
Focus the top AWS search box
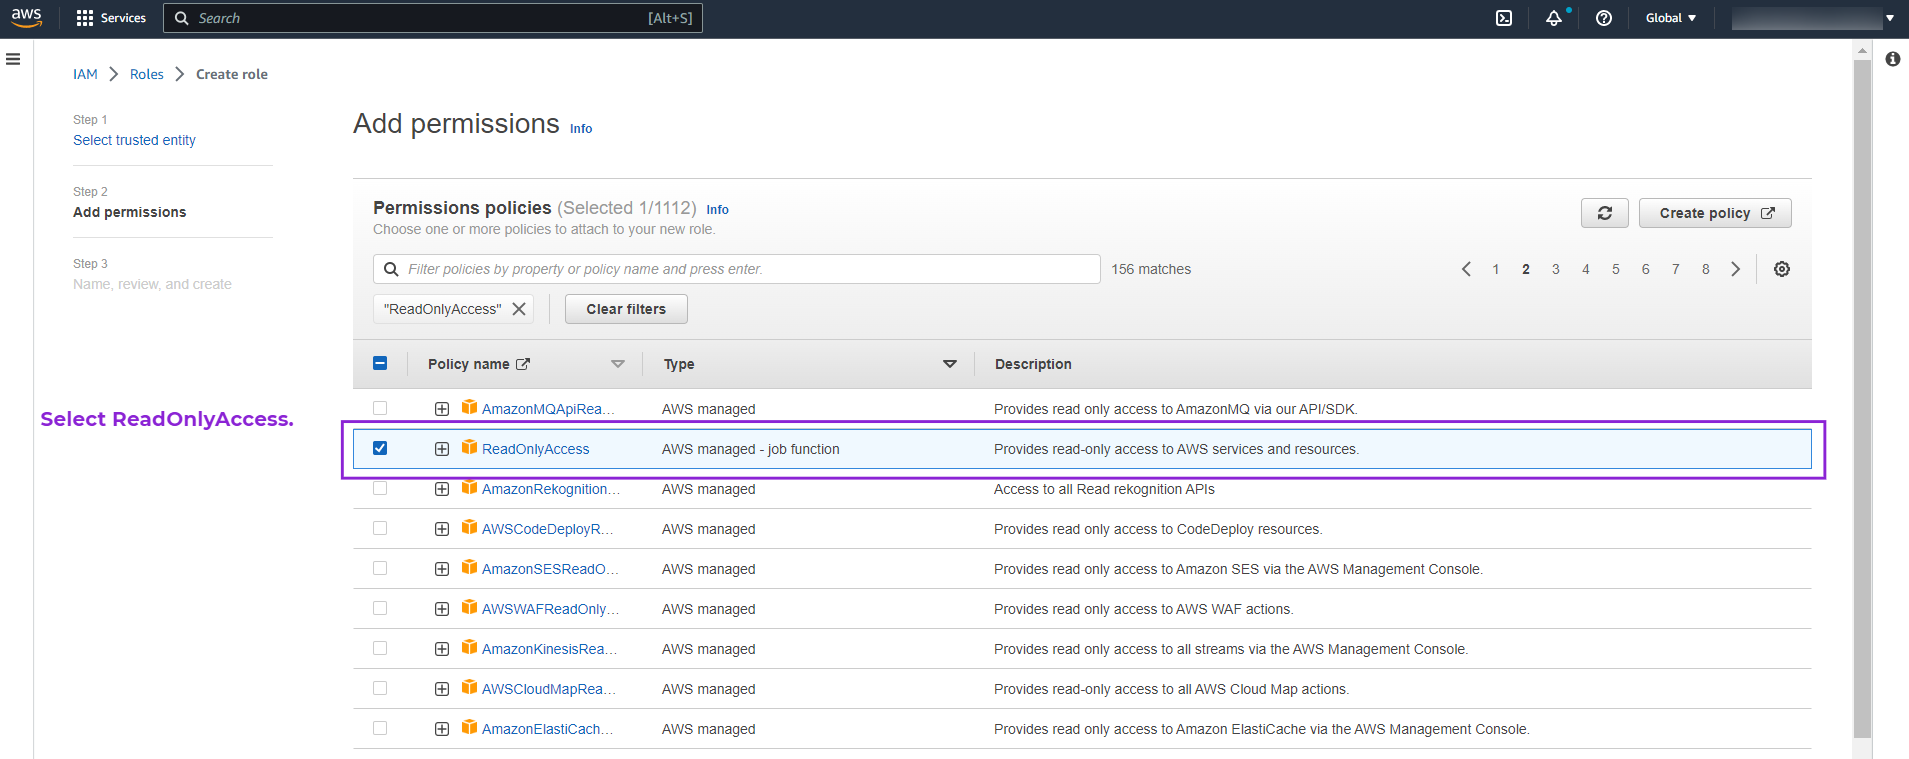coord(433,18)
